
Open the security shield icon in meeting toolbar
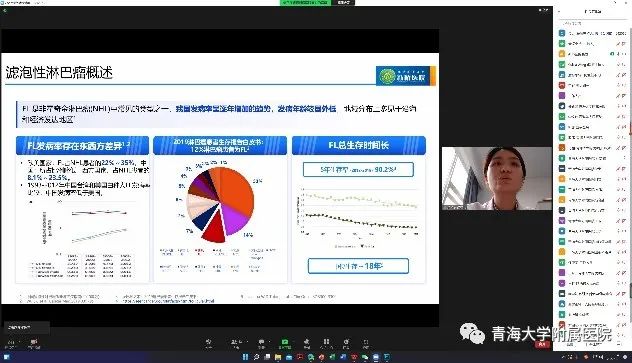[208, 342]
